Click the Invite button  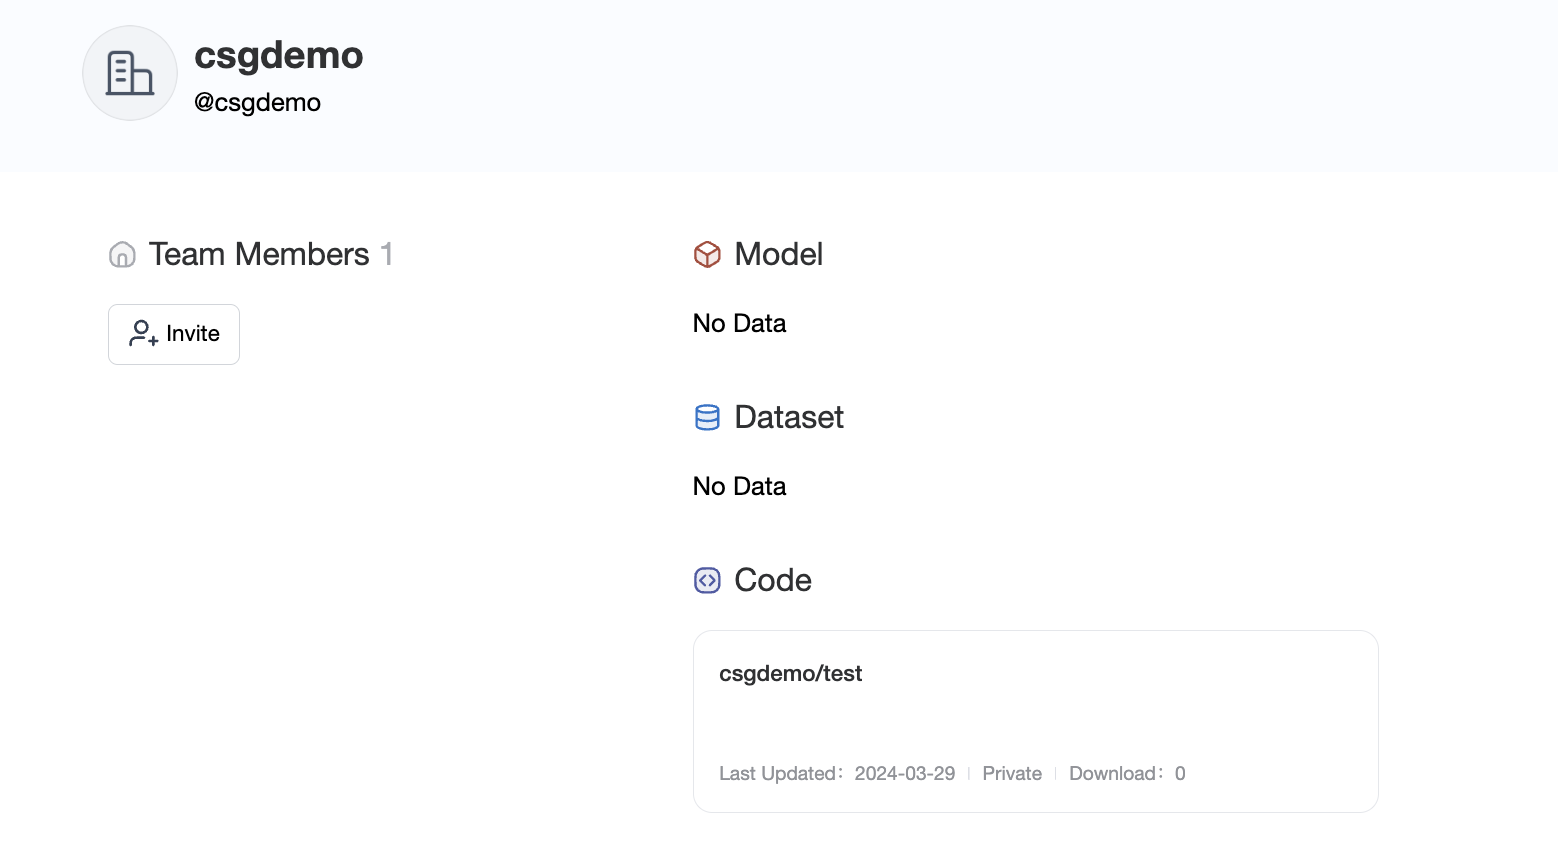click(x=173, y=334)
